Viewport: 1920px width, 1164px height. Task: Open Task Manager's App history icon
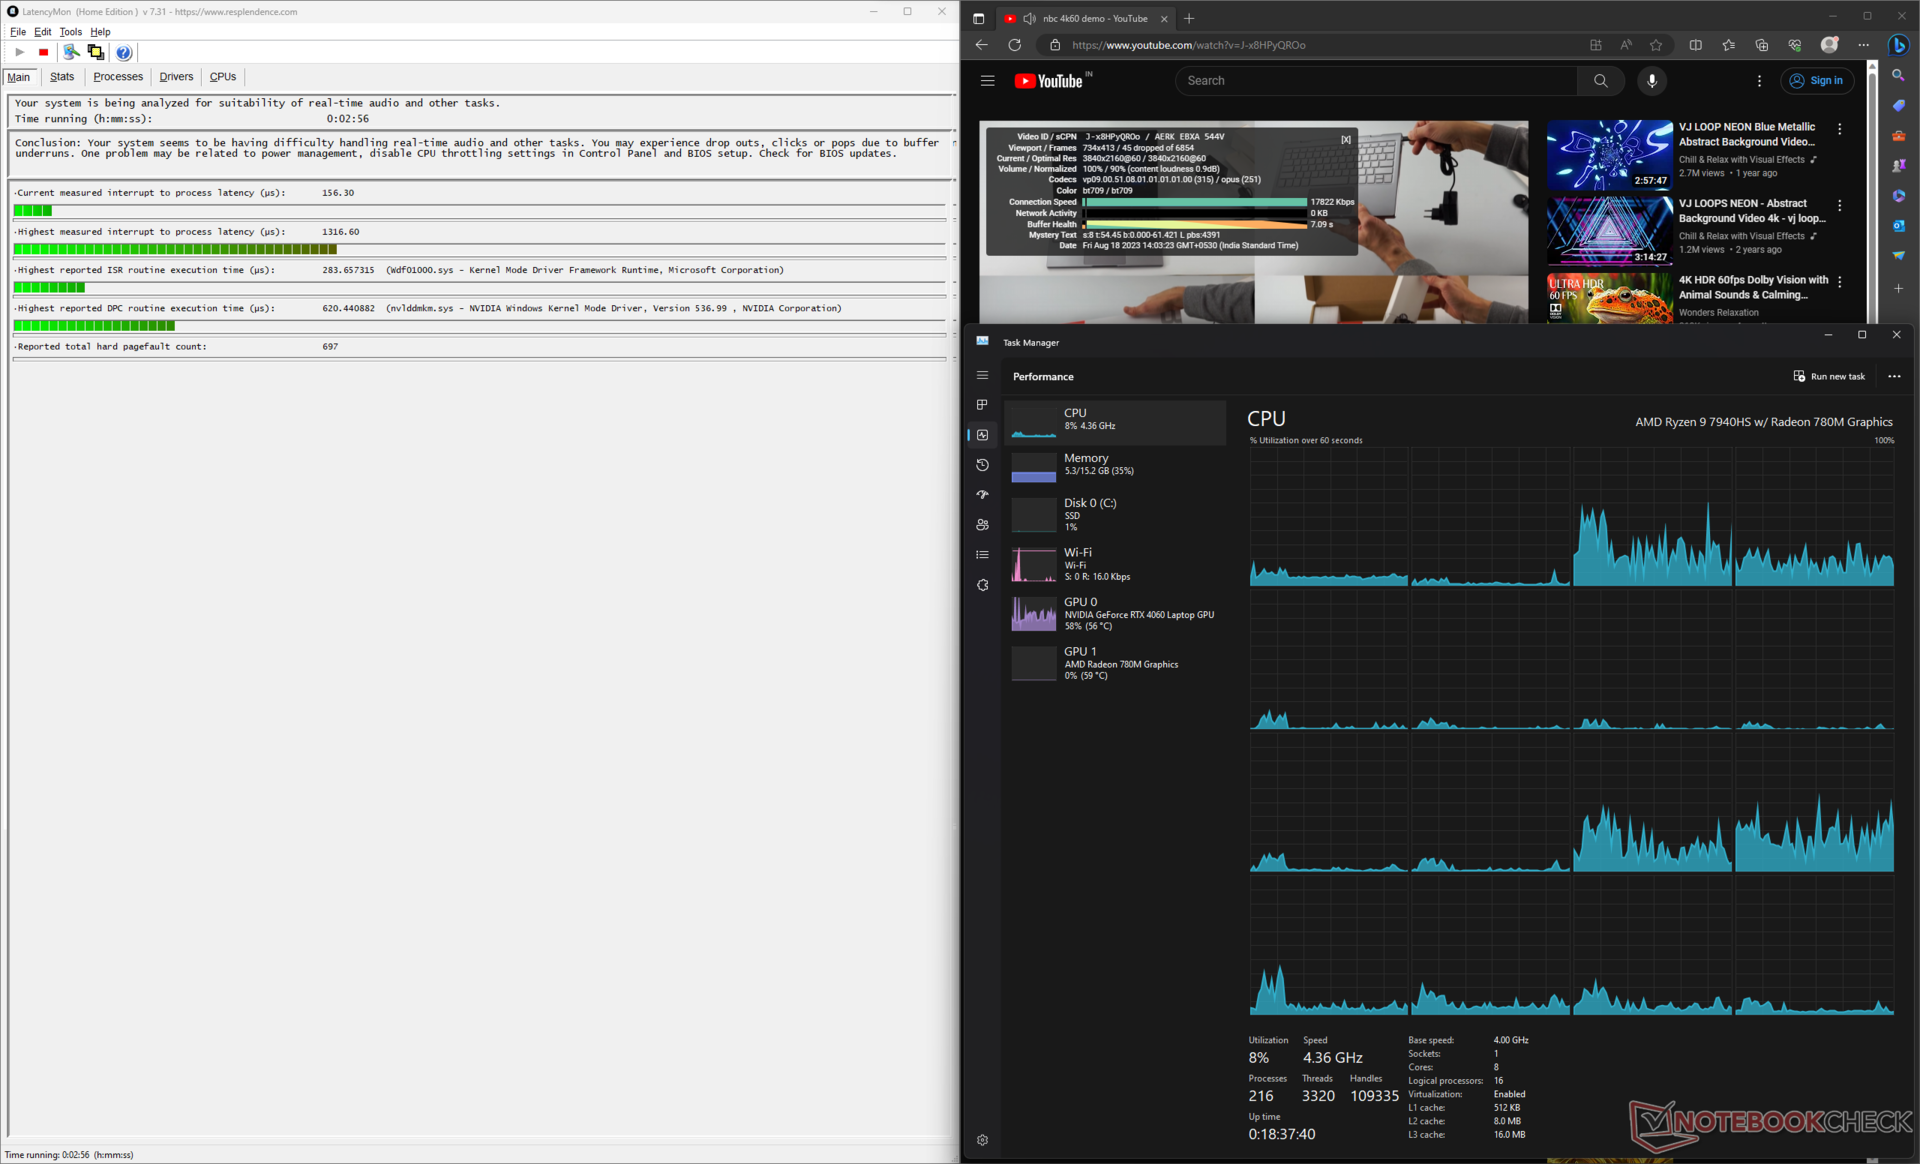(x=982, y=465)
